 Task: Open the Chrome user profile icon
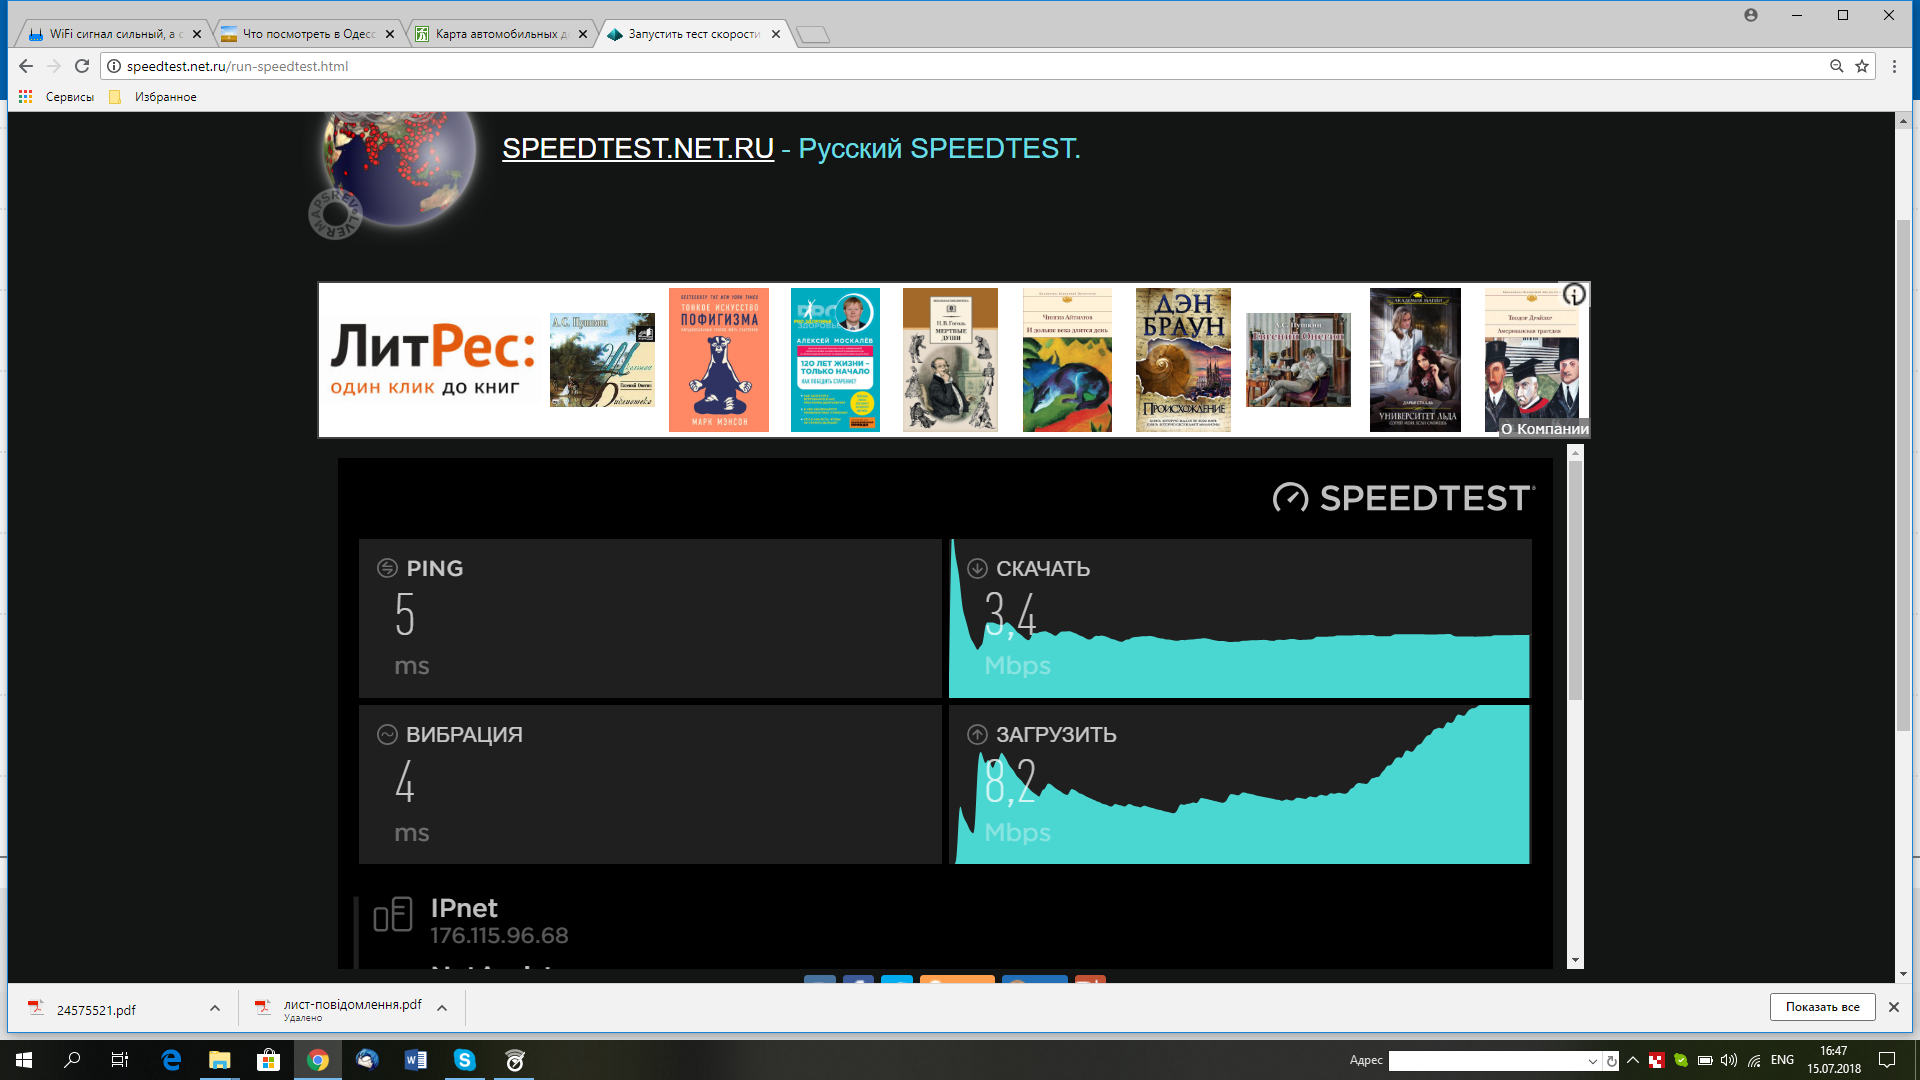pos(1751,15)
